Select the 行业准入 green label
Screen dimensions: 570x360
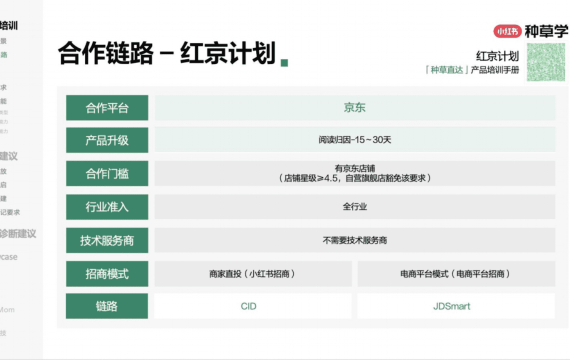[x=107, y=207]
